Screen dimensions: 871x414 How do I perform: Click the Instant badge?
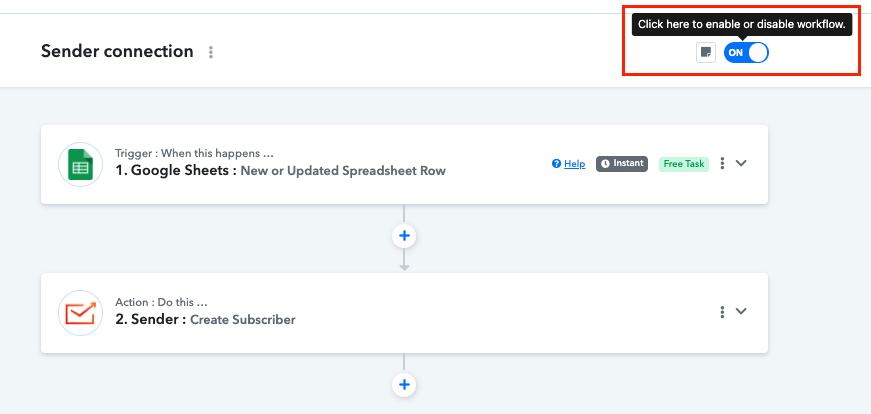click(622, 164)
